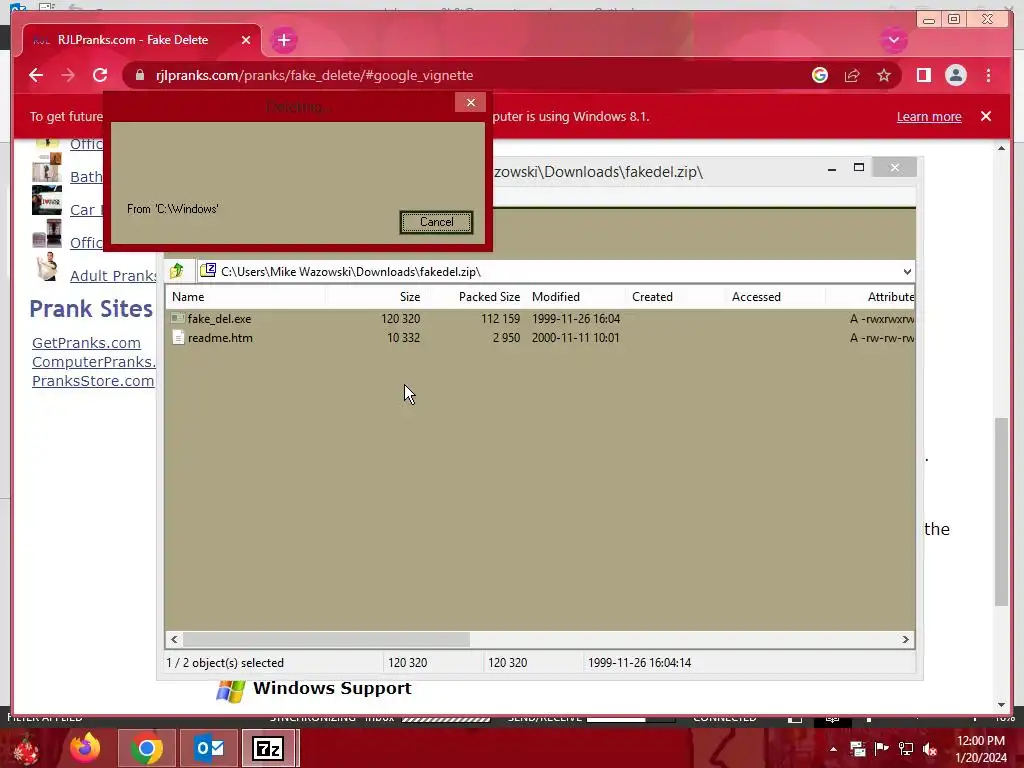Launch Firefox from taskbar
This screenshot has height=768, width=1024.
(86, 748)
